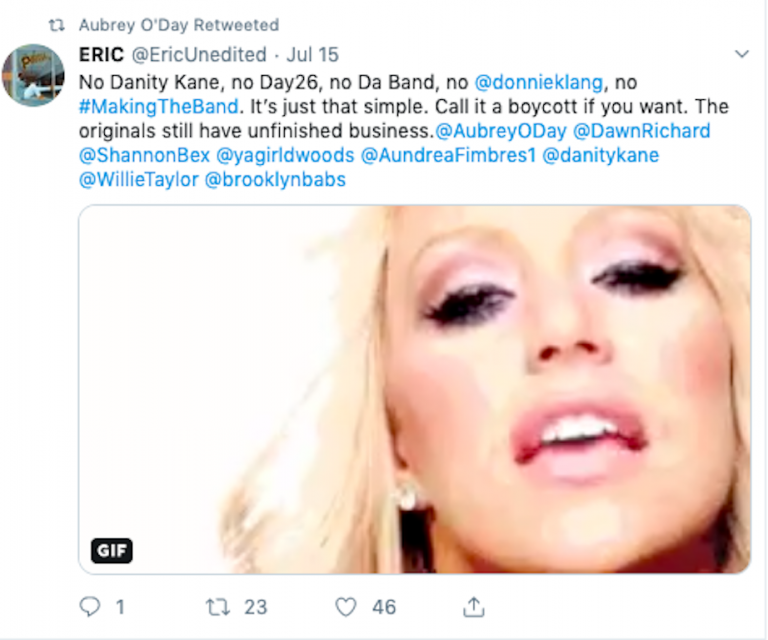This screenshot has height=640, width=768.
Task: Expand the tweet options chevron menu
Action: click(741, 53)
